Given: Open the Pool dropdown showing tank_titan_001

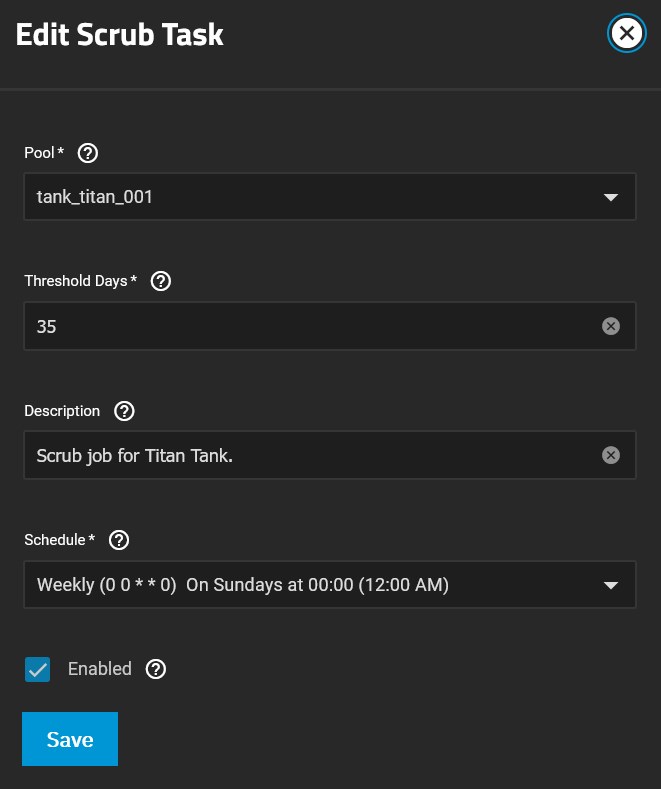Looking at the screenshot, I should 330,197.
